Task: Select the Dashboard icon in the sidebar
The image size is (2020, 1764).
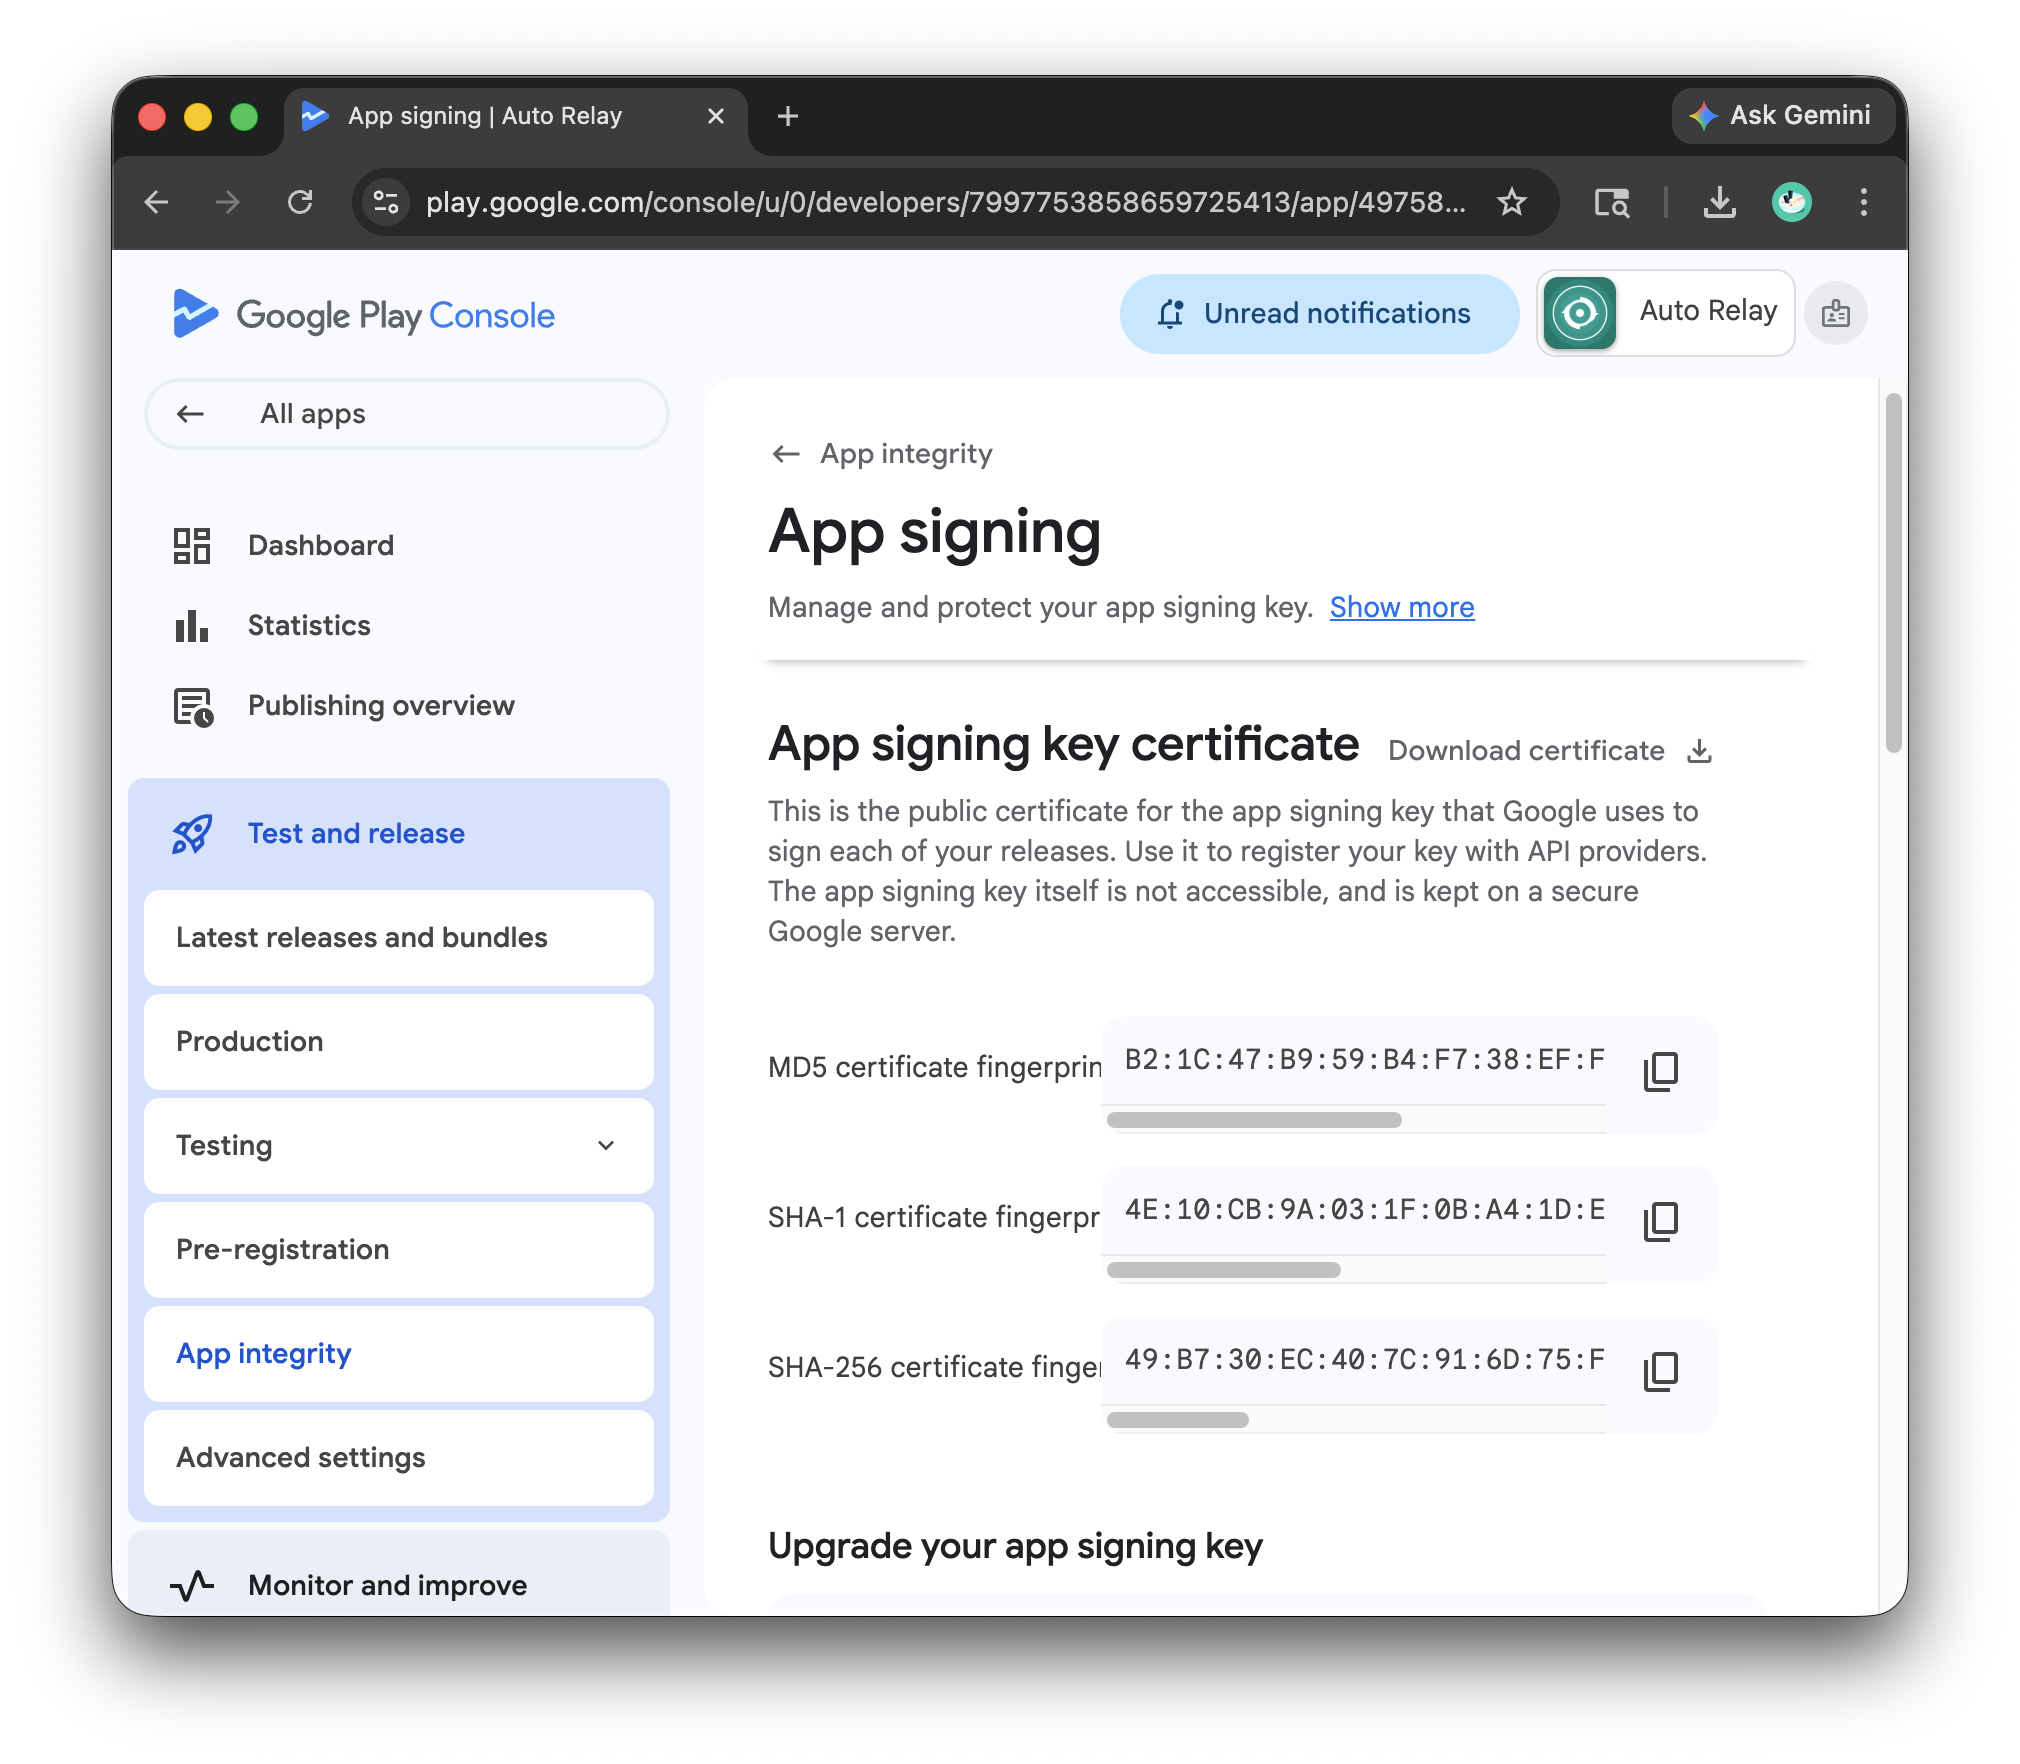Action: (192, 545)
